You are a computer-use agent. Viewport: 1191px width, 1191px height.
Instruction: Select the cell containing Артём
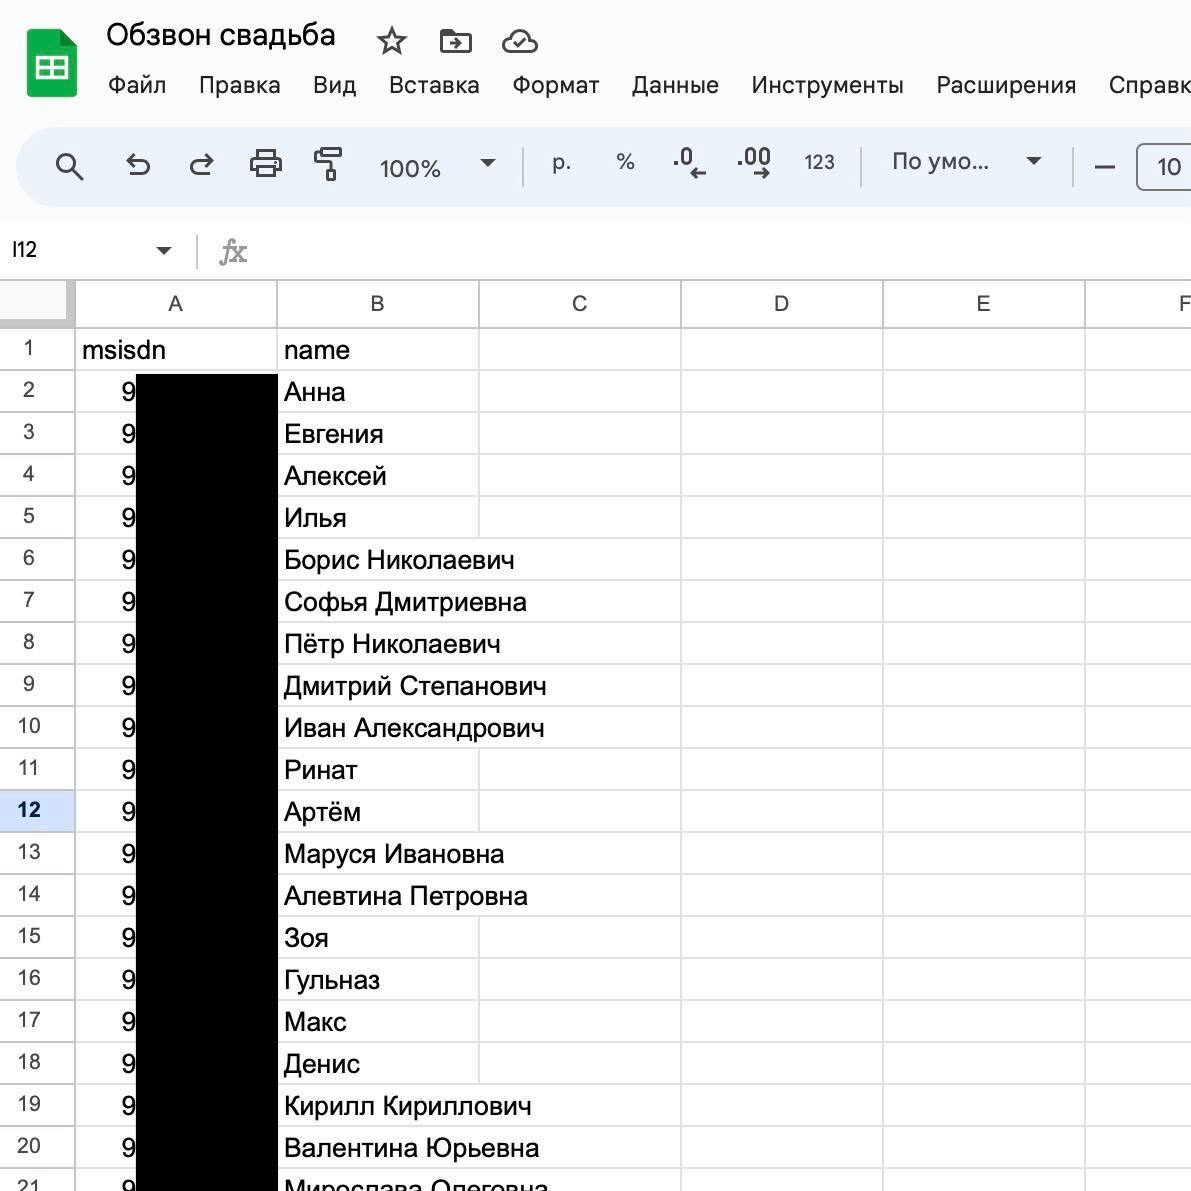click(378, 812)
